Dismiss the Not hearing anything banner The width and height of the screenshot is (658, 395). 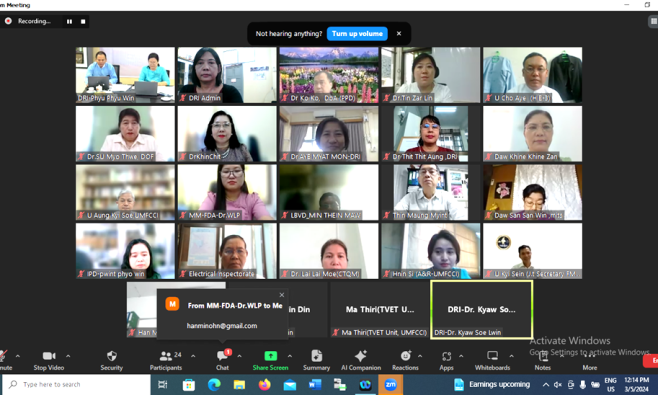coord(399,34)
